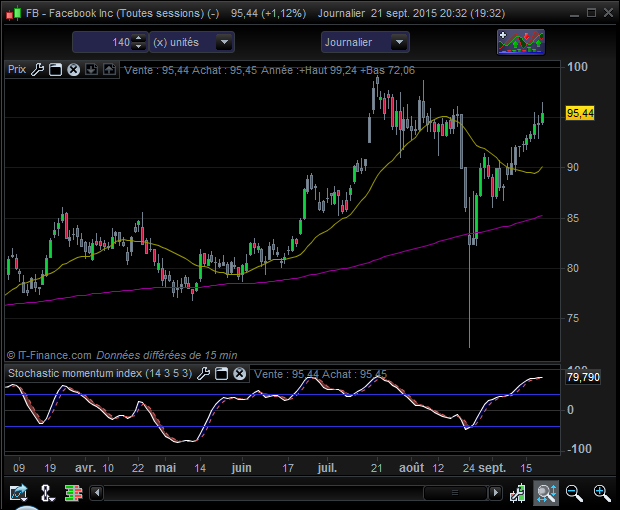Detach the Stochastic momentum index panel
The width and height of the screenshot is (620, 510).
point(222,373)
